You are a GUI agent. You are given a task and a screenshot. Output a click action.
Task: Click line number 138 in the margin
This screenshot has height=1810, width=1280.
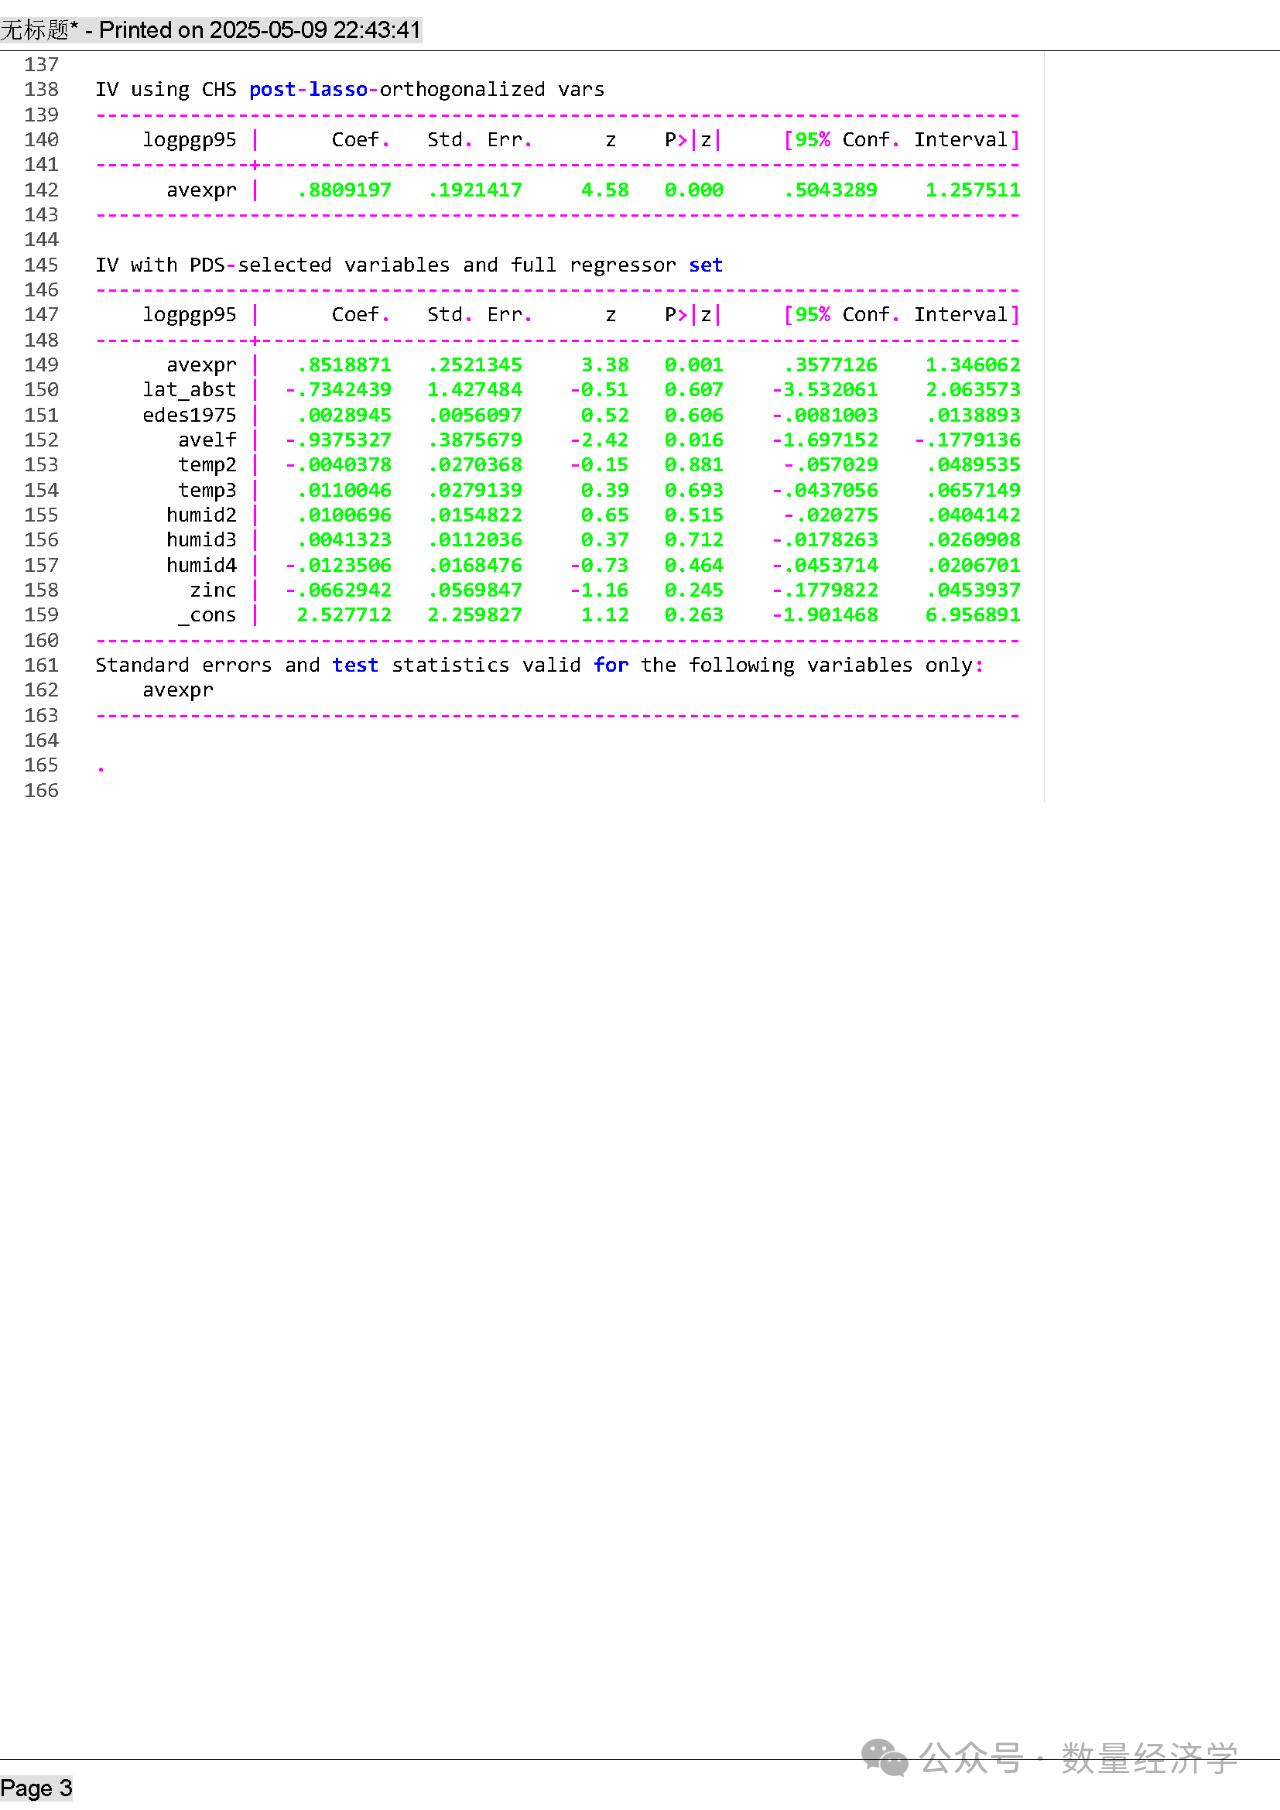point(42,90)
